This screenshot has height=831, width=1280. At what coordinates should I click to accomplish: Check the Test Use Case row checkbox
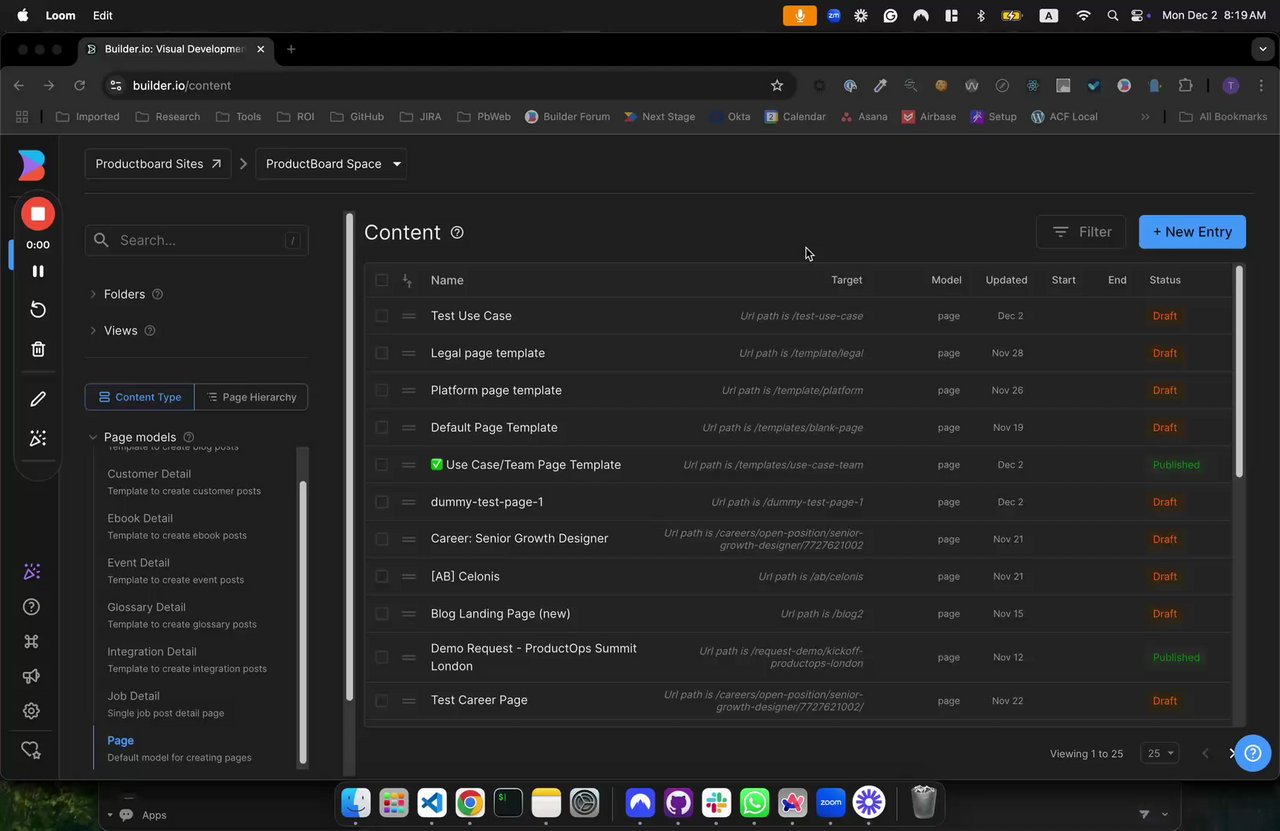coord(381,316)
